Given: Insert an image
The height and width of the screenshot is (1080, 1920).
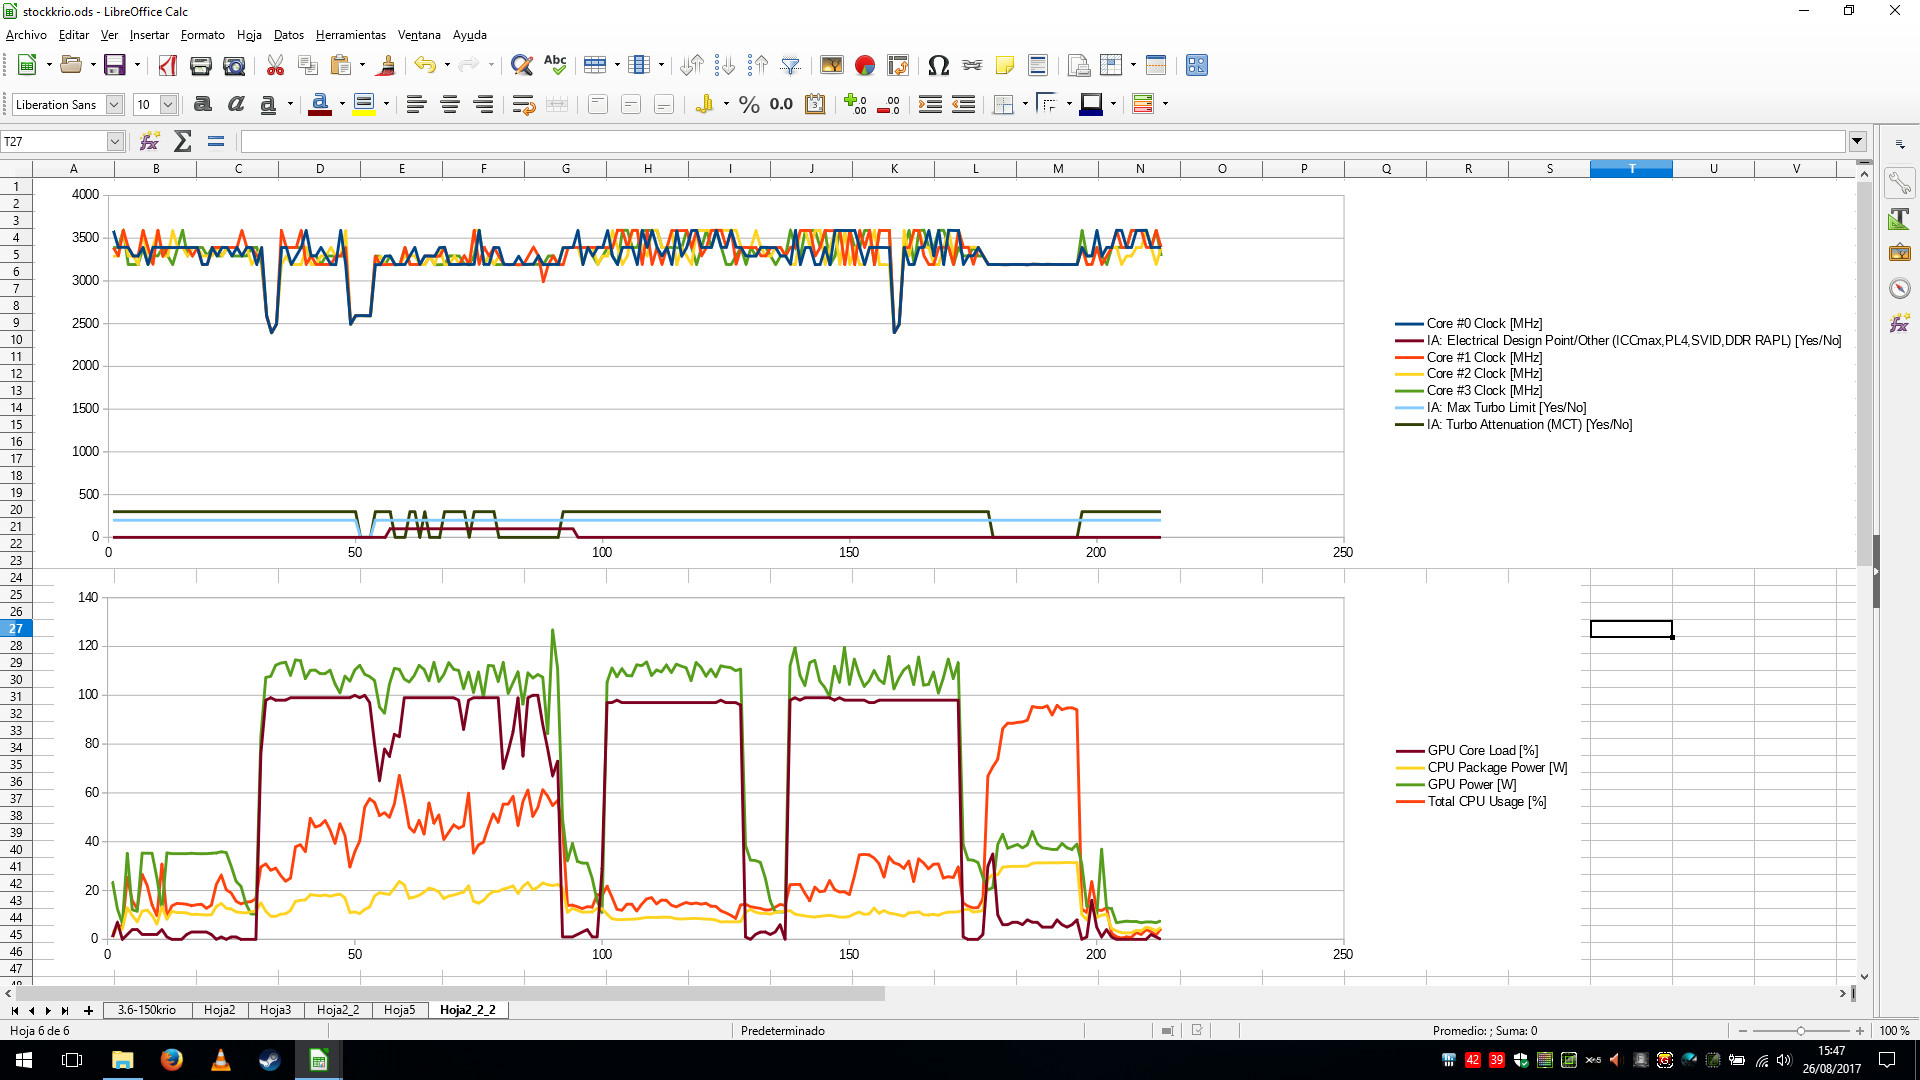Looking at the screenshot, I should tap(832, 65).
